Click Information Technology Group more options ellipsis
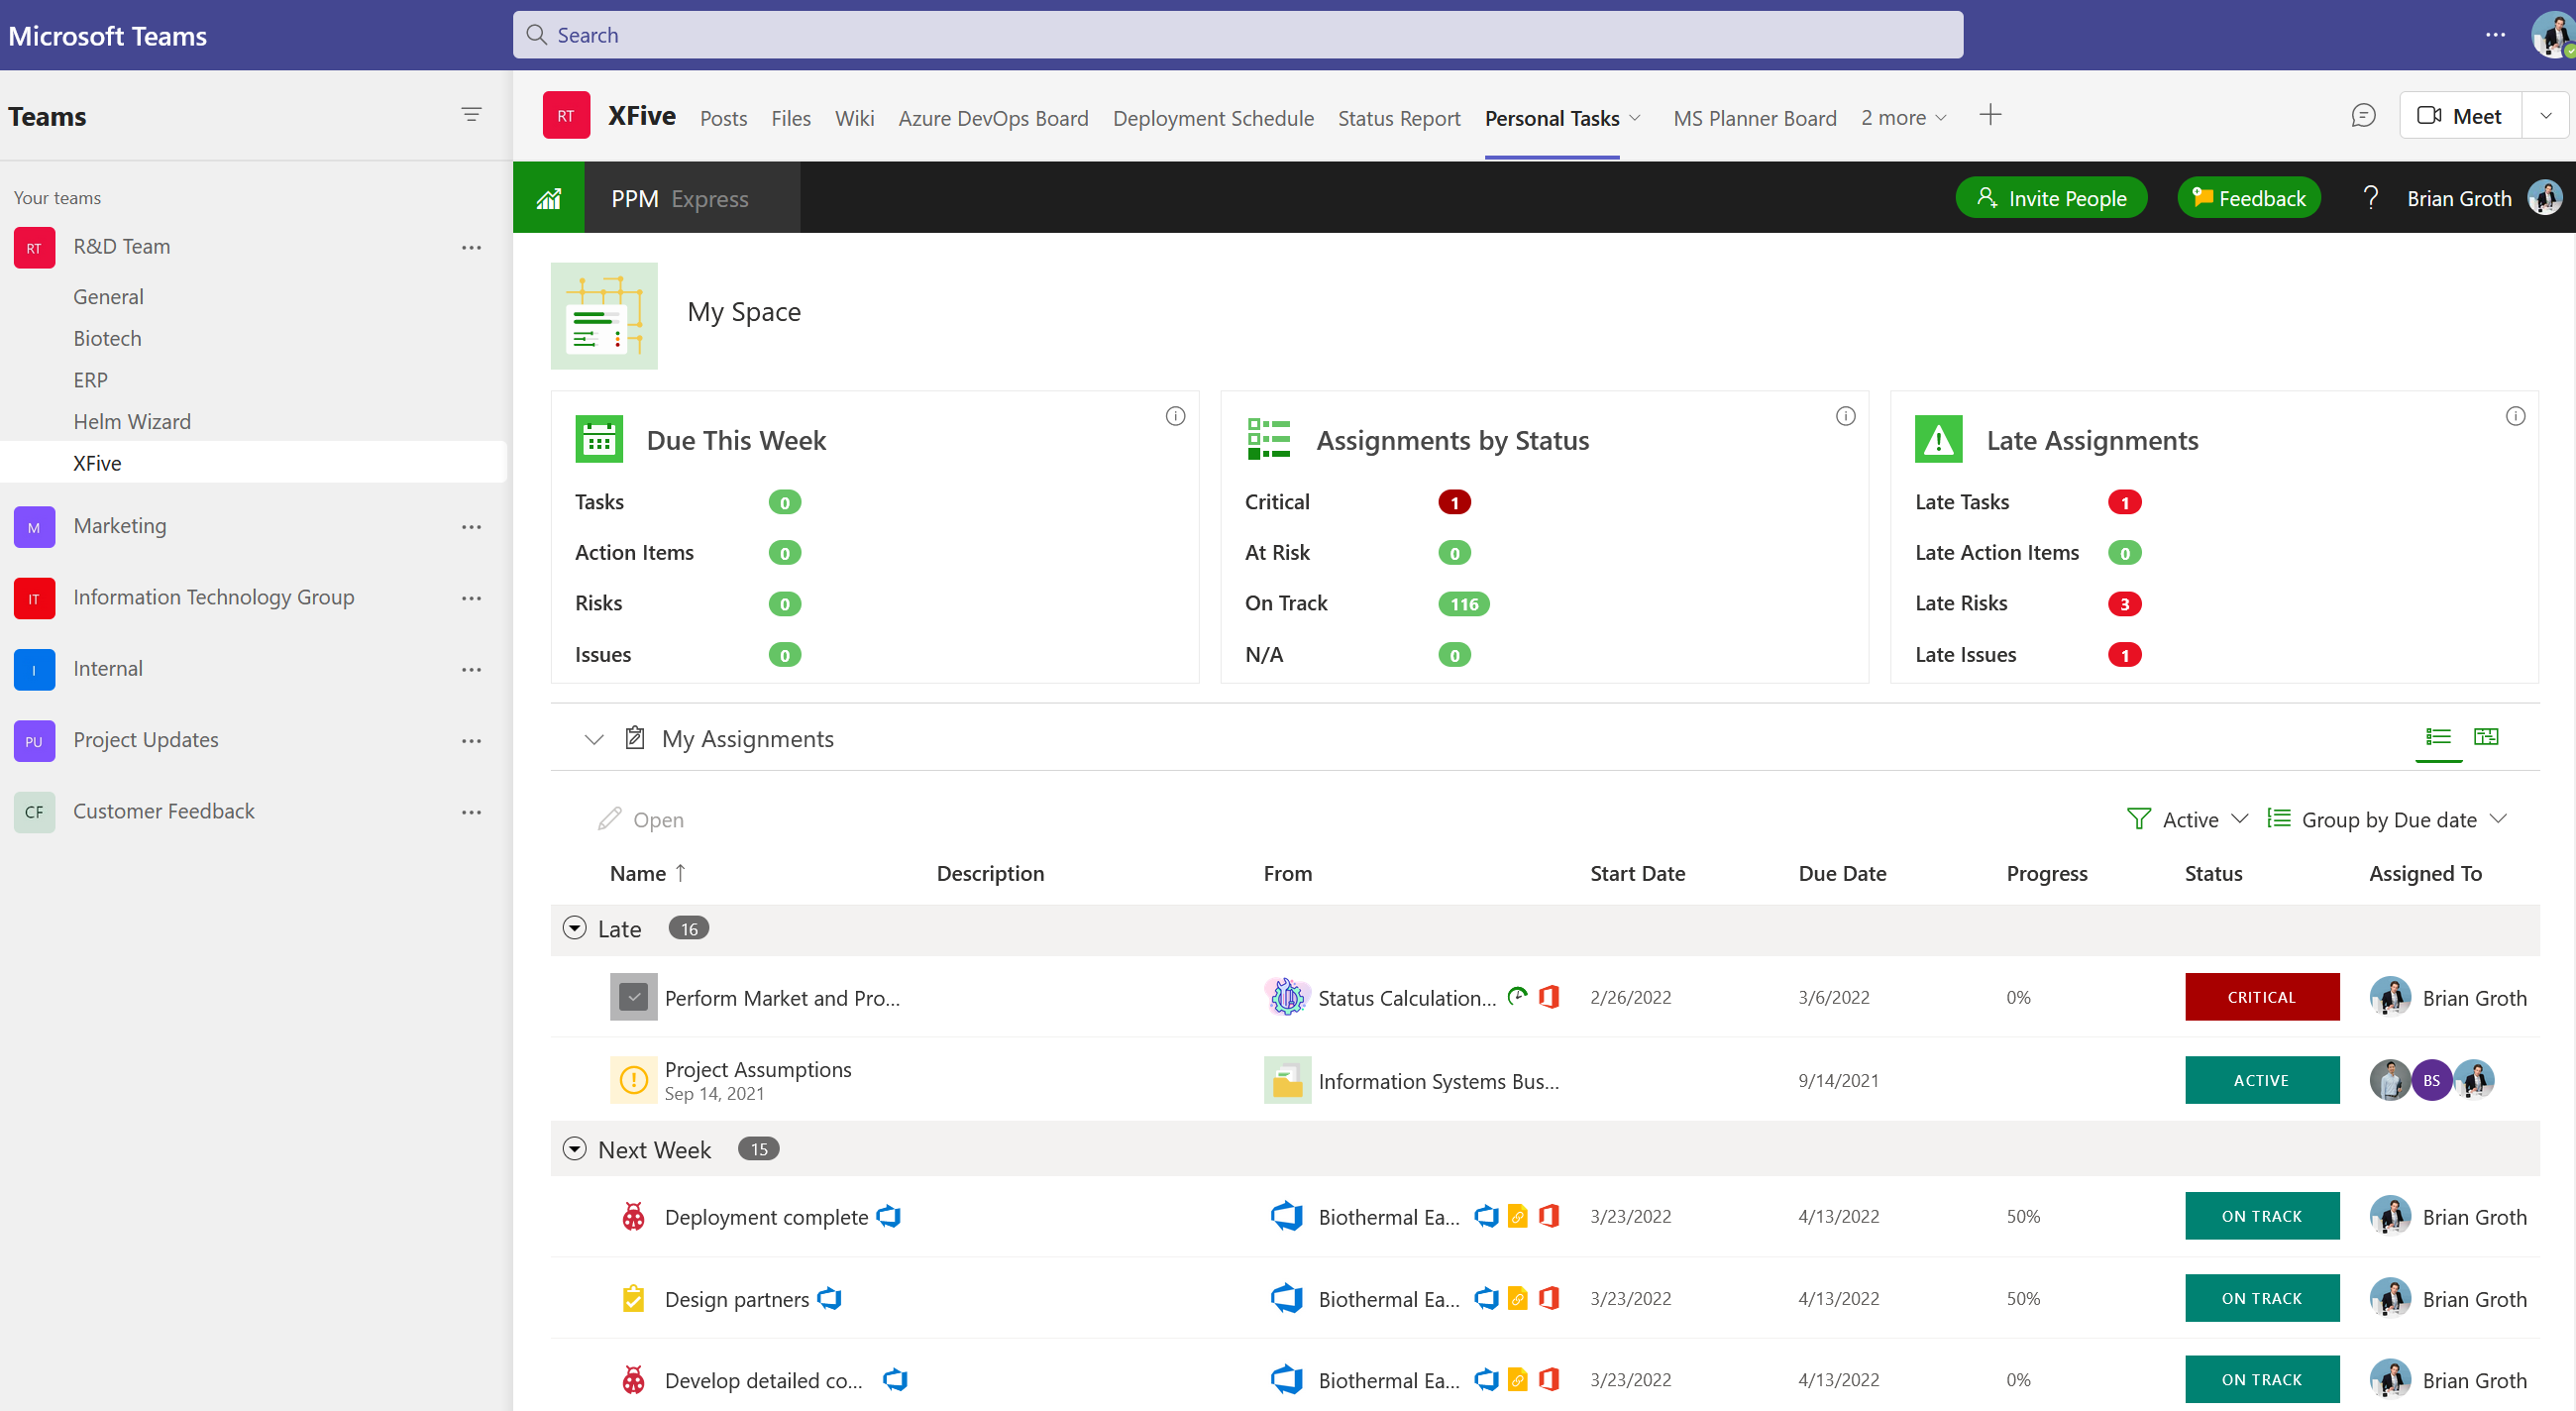This screenshot has height=1411, width=2576. tap(471, 597)
